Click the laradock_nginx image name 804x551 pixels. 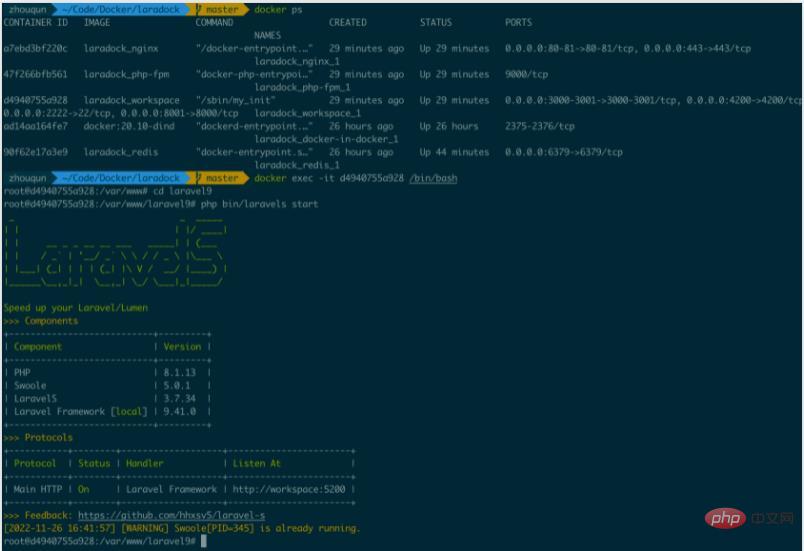[121, 49]
